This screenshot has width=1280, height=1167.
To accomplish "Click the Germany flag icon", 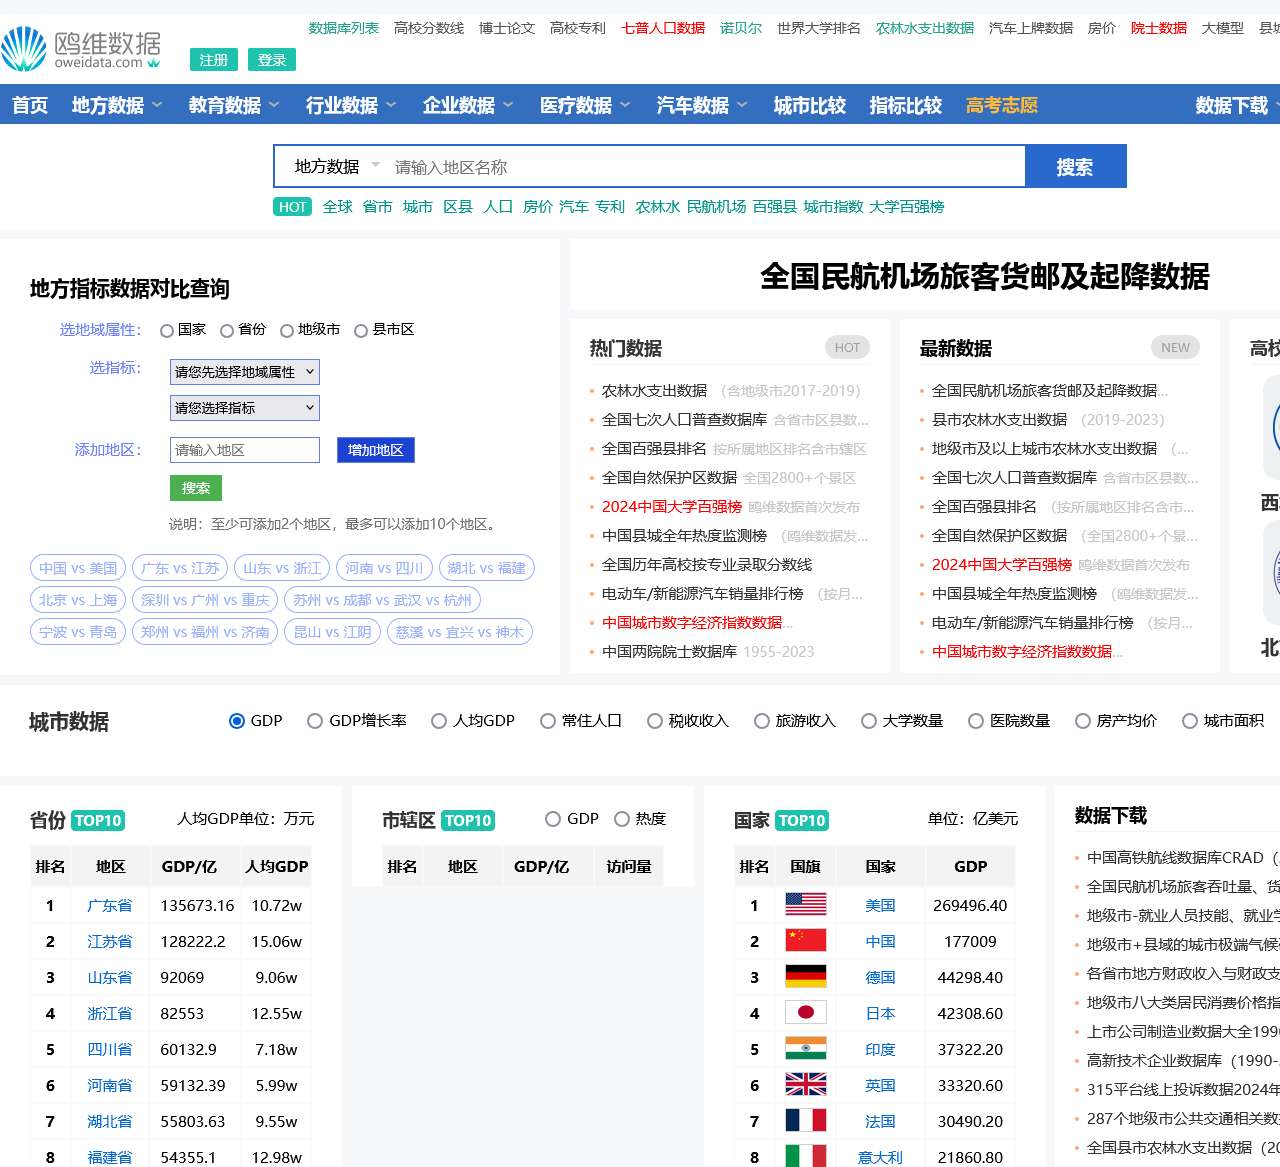I will tap(805, 977).
